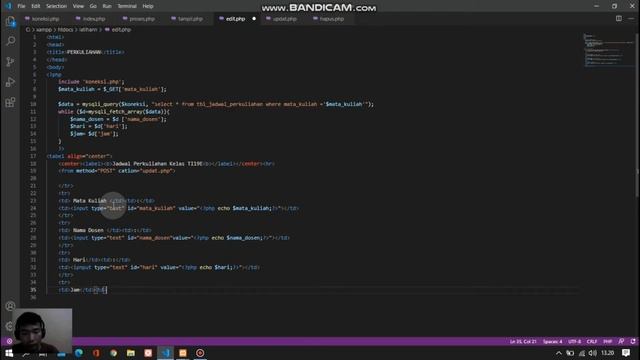Screen dimensions: 640x360
Task: Open the Terminal menu
Action: (x=127, y=6)
